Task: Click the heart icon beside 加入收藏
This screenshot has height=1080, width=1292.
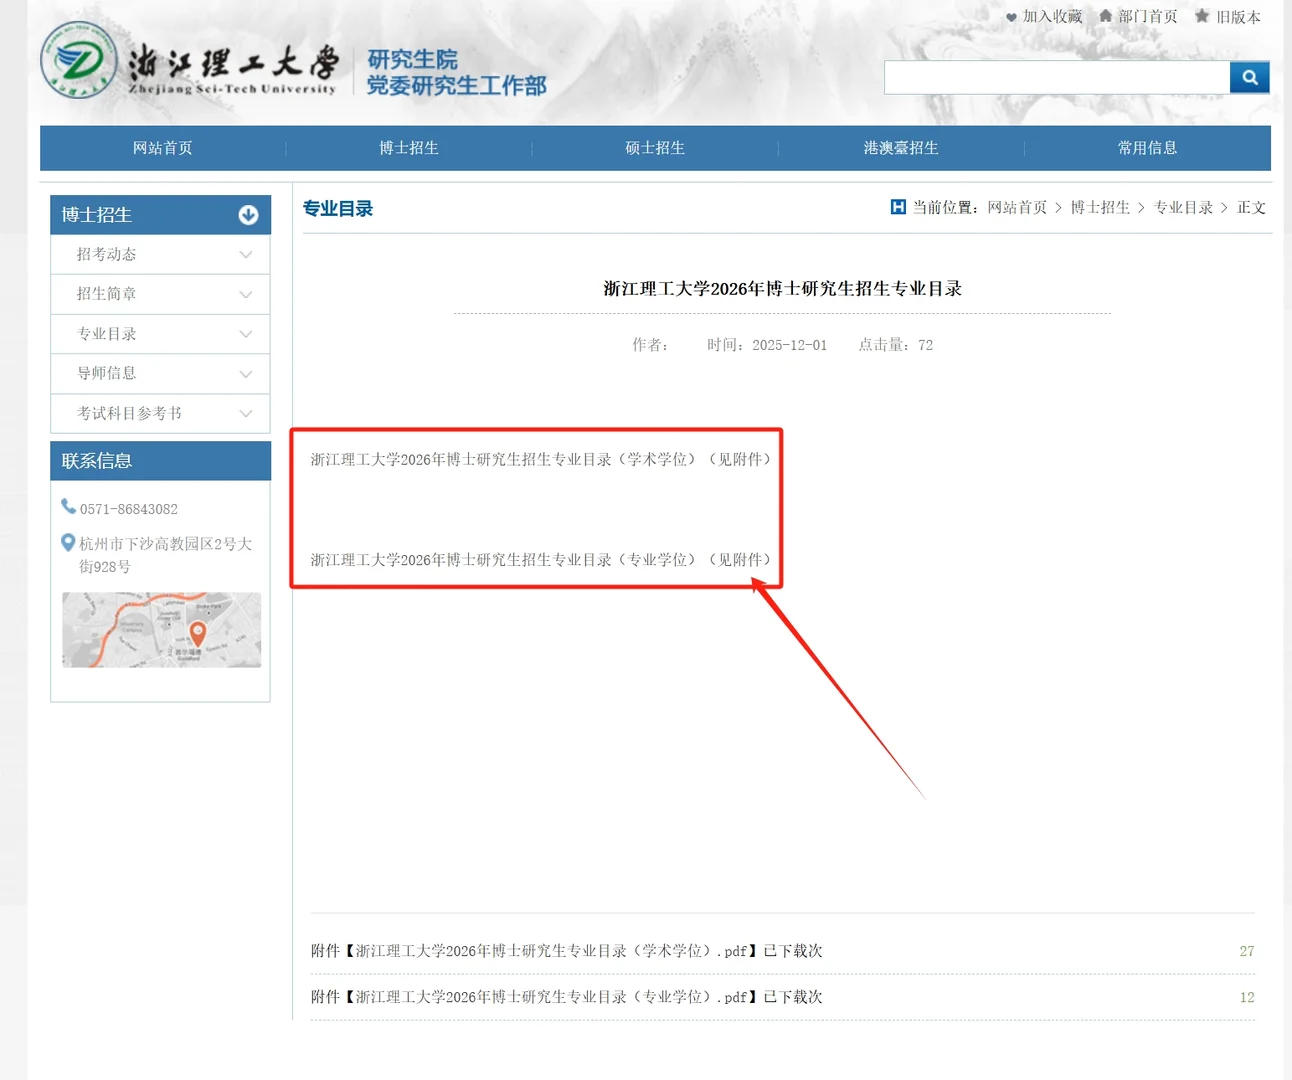Action: [1010, 16]
